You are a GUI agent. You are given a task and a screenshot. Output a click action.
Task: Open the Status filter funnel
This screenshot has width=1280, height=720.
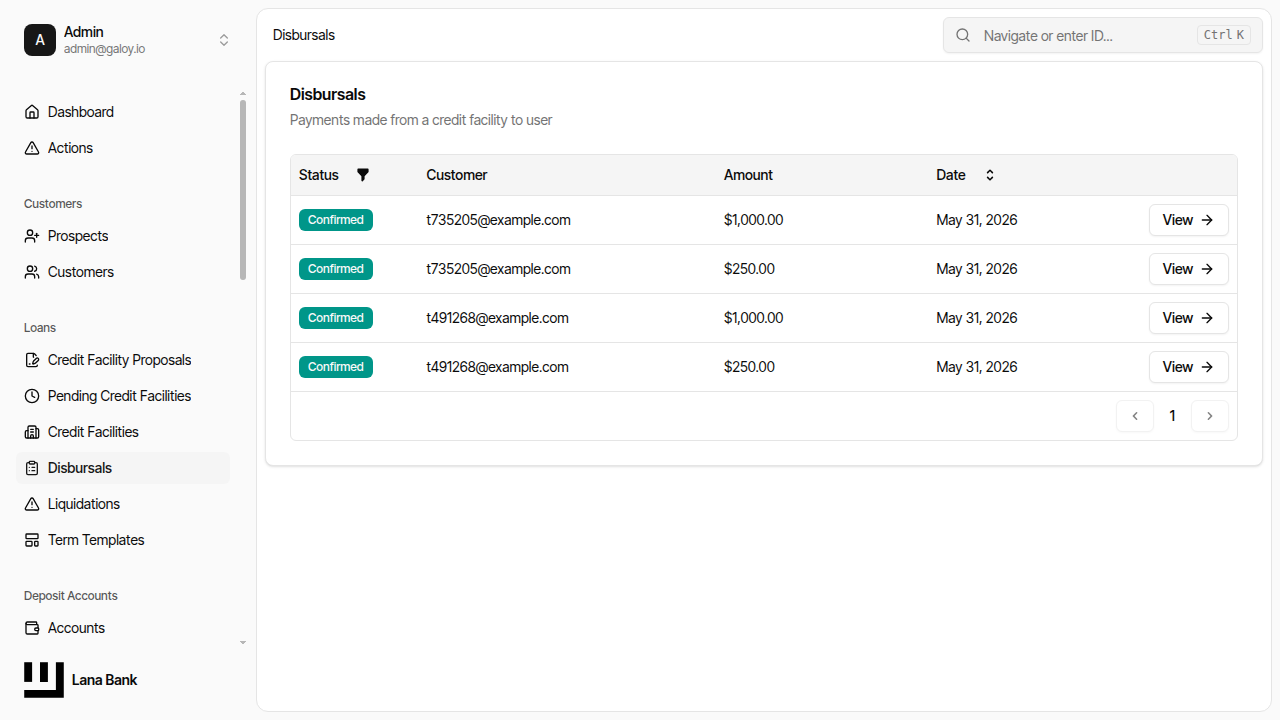point(363,175)
